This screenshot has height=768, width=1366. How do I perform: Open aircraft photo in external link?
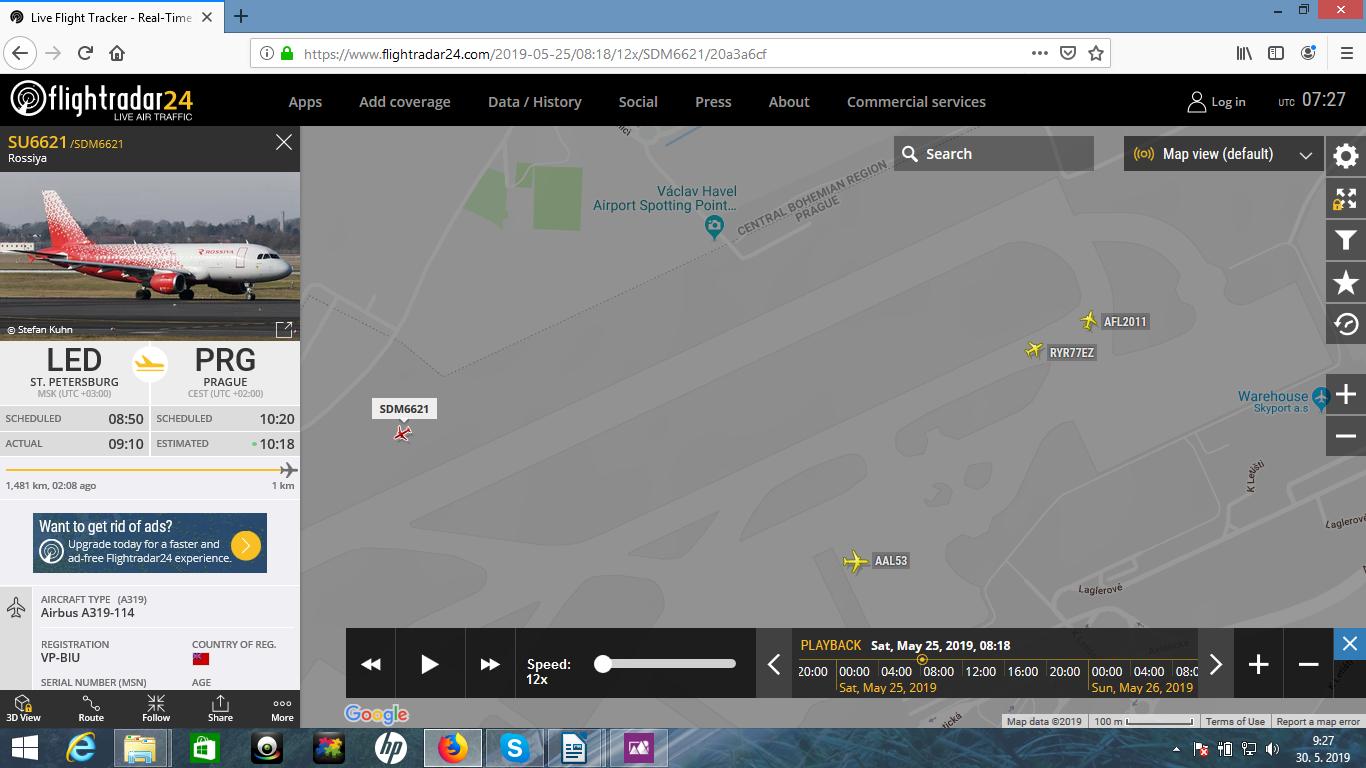click(x=284, y=329)
